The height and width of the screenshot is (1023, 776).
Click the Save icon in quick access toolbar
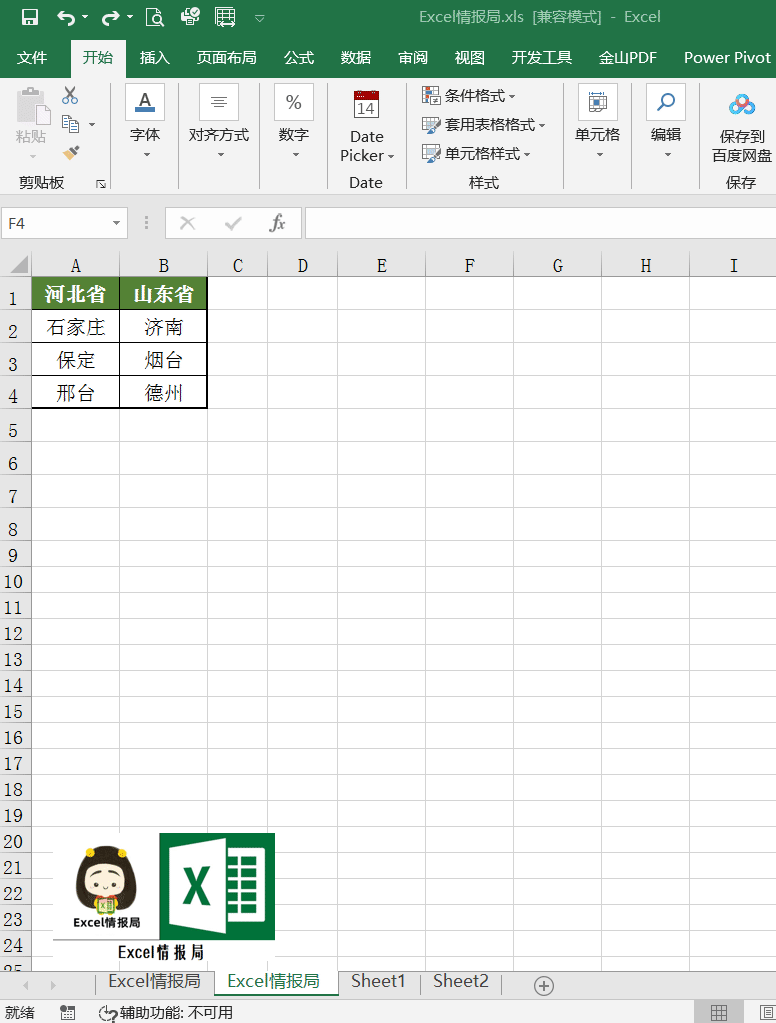[29, 18]
